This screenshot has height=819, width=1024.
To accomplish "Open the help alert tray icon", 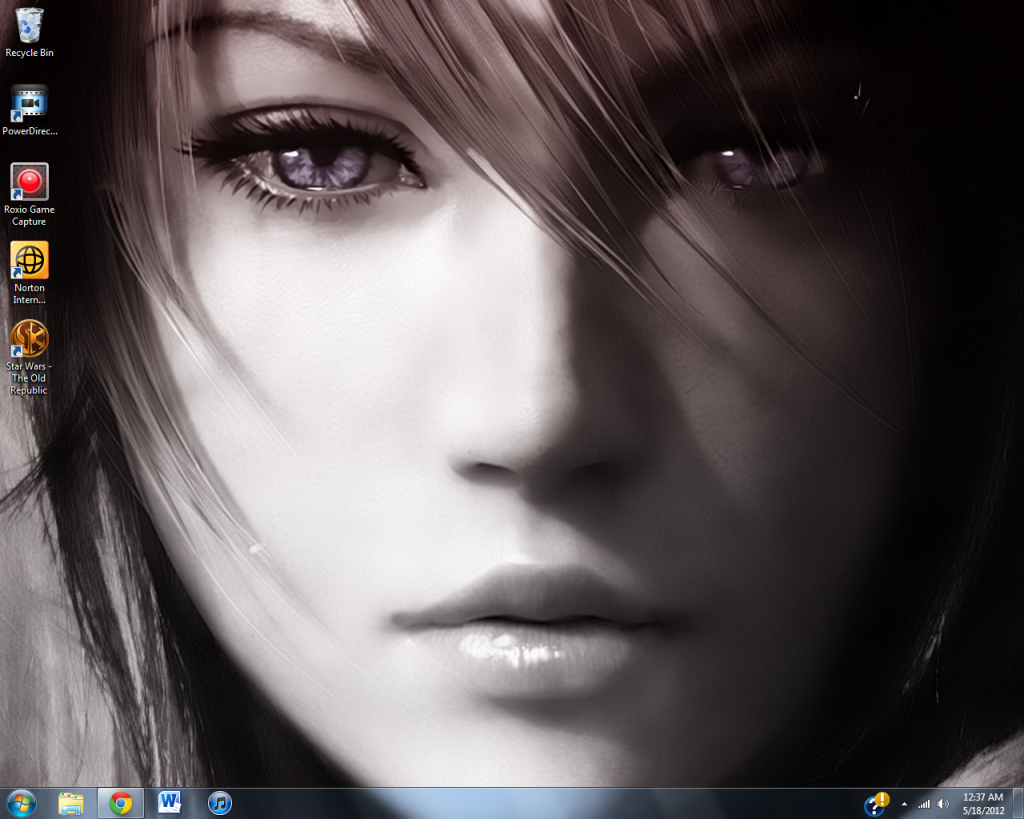I will click(x=876, y=804).
